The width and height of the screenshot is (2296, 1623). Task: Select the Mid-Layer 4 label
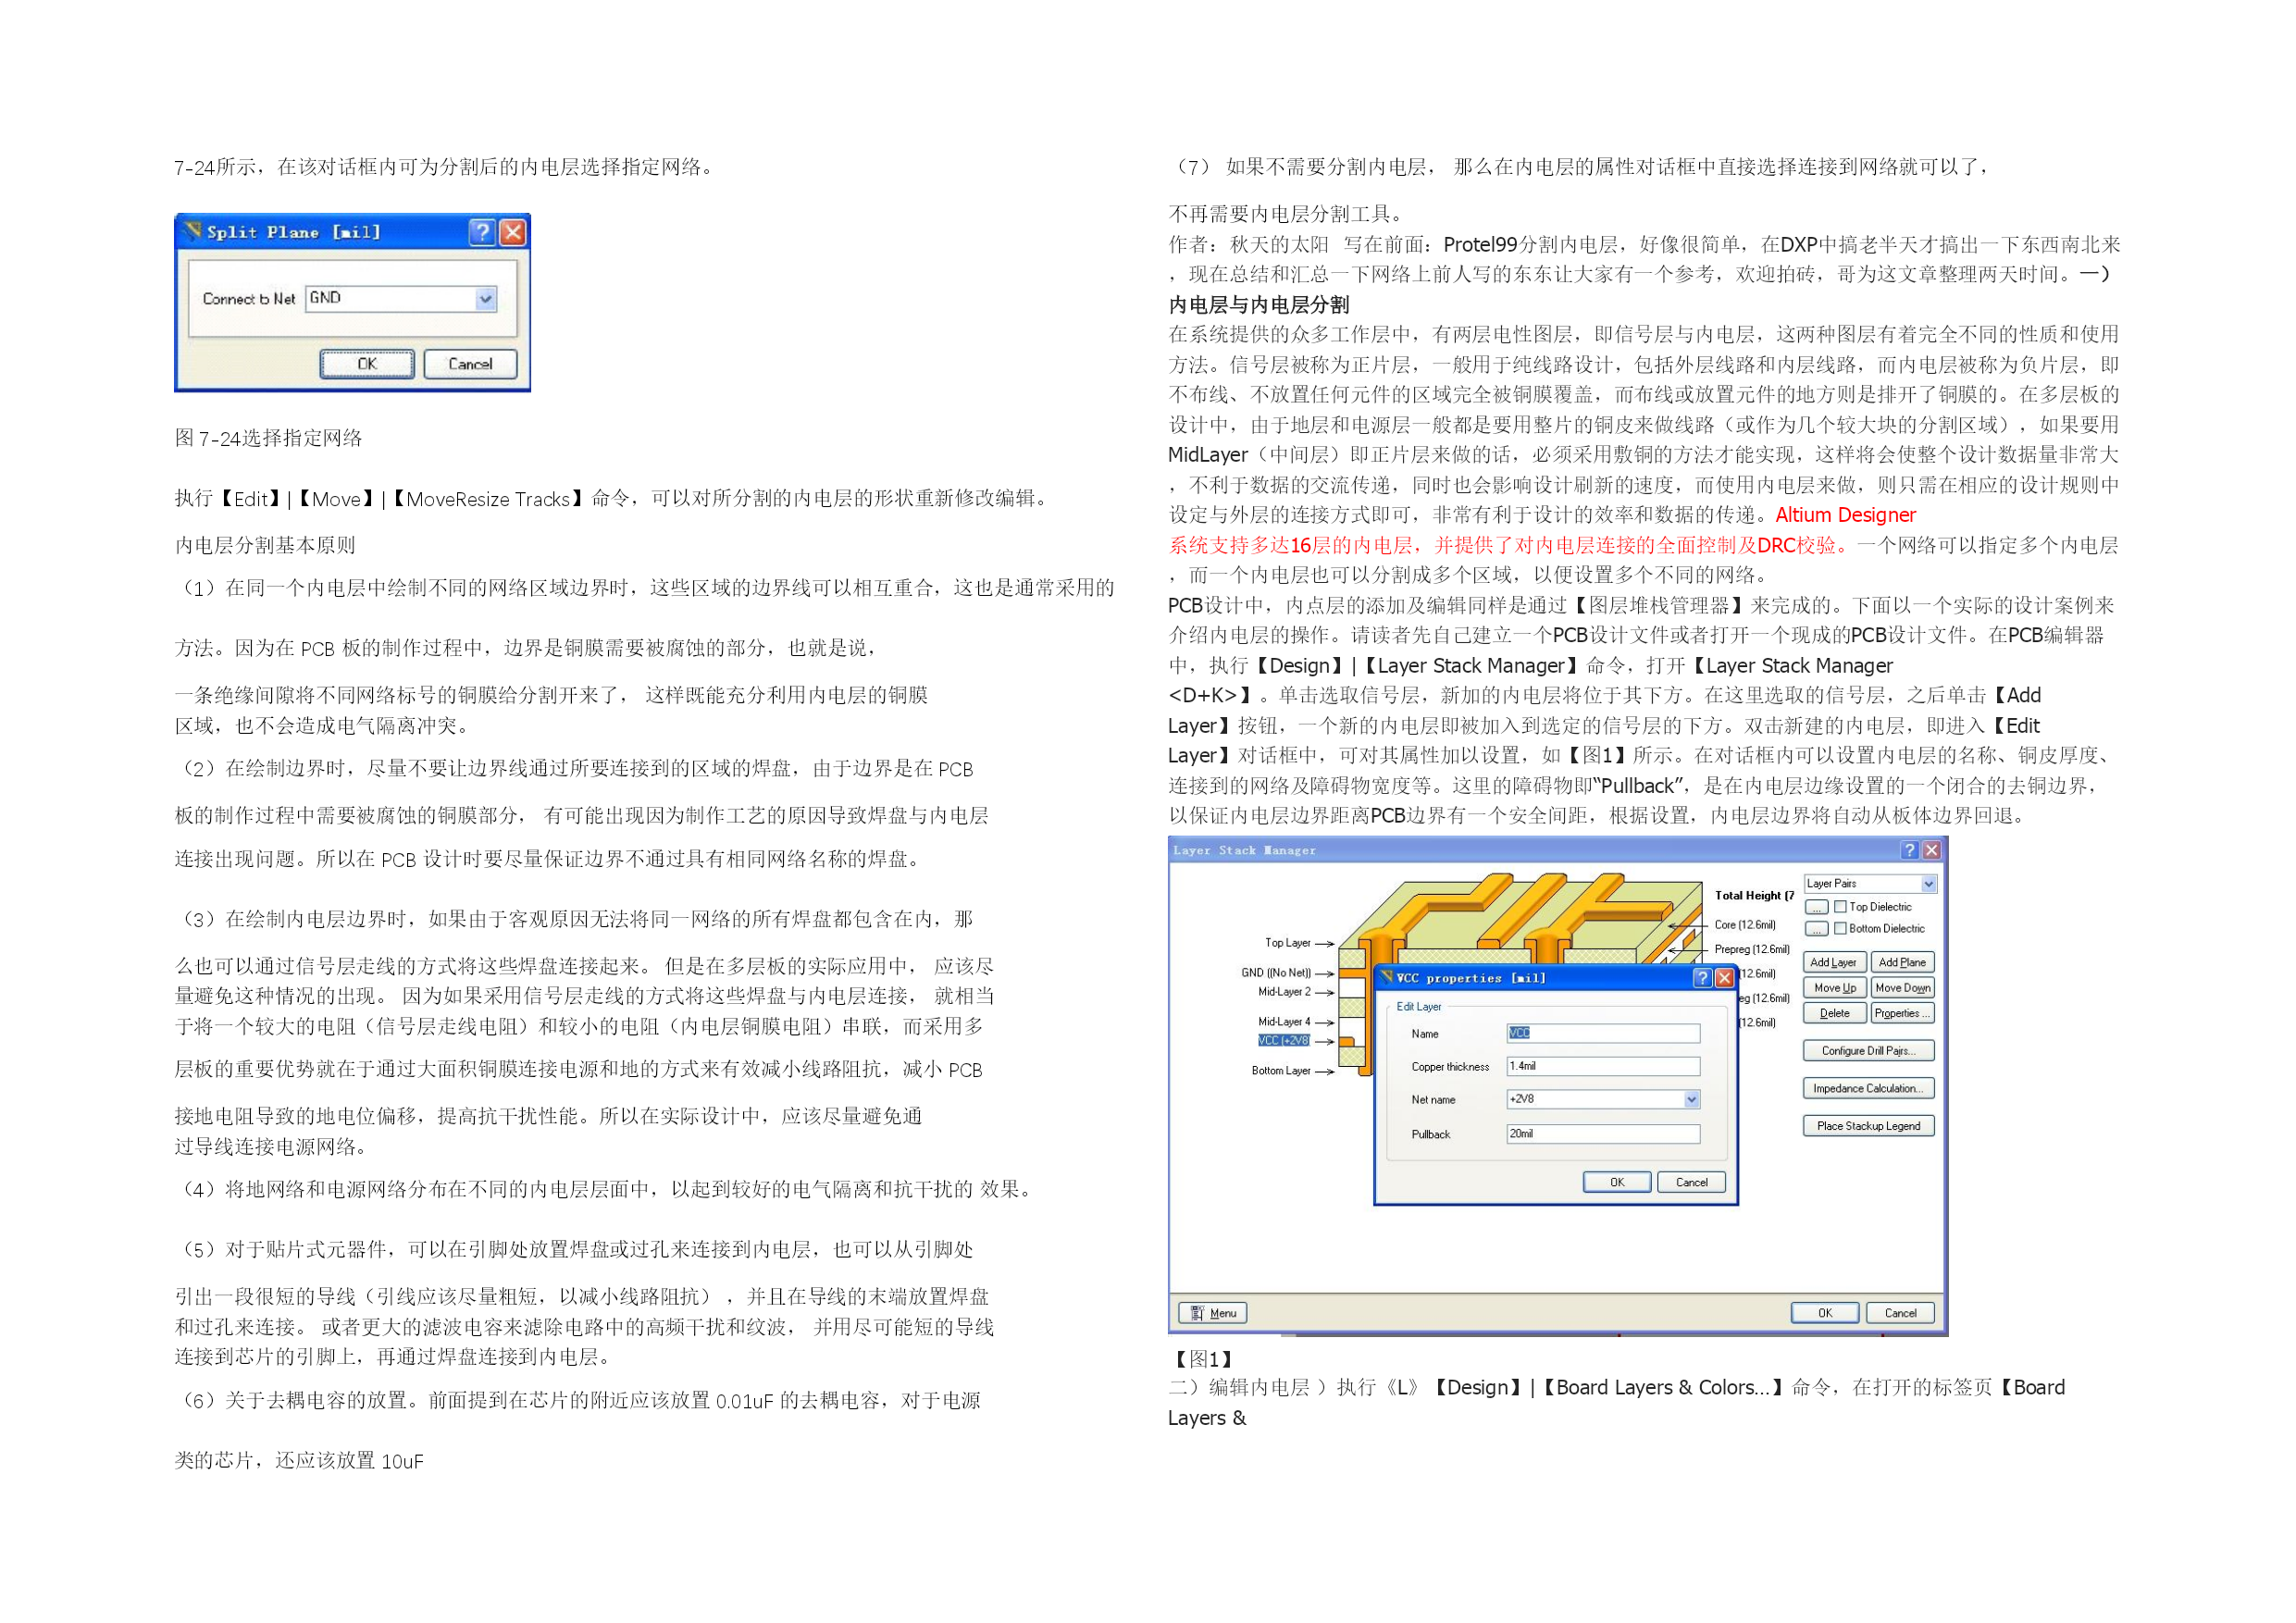[1284, 1022]
